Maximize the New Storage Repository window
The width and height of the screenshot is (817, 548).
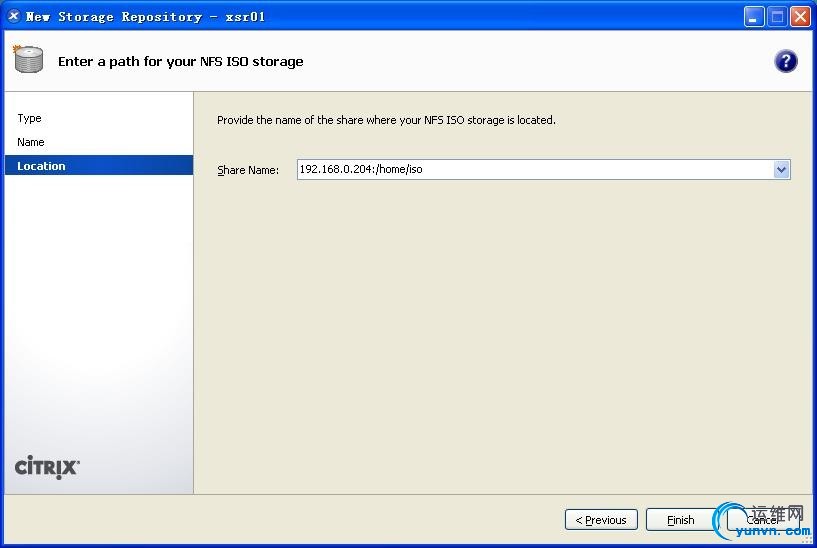pos(777,17)
